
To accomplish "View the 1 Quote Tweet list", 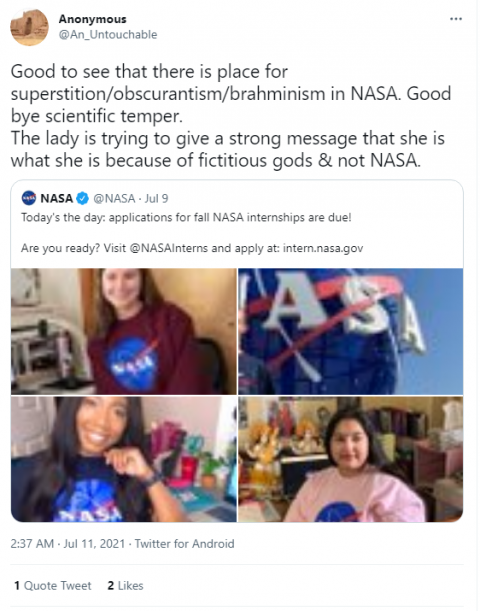I will click(53, 586).
